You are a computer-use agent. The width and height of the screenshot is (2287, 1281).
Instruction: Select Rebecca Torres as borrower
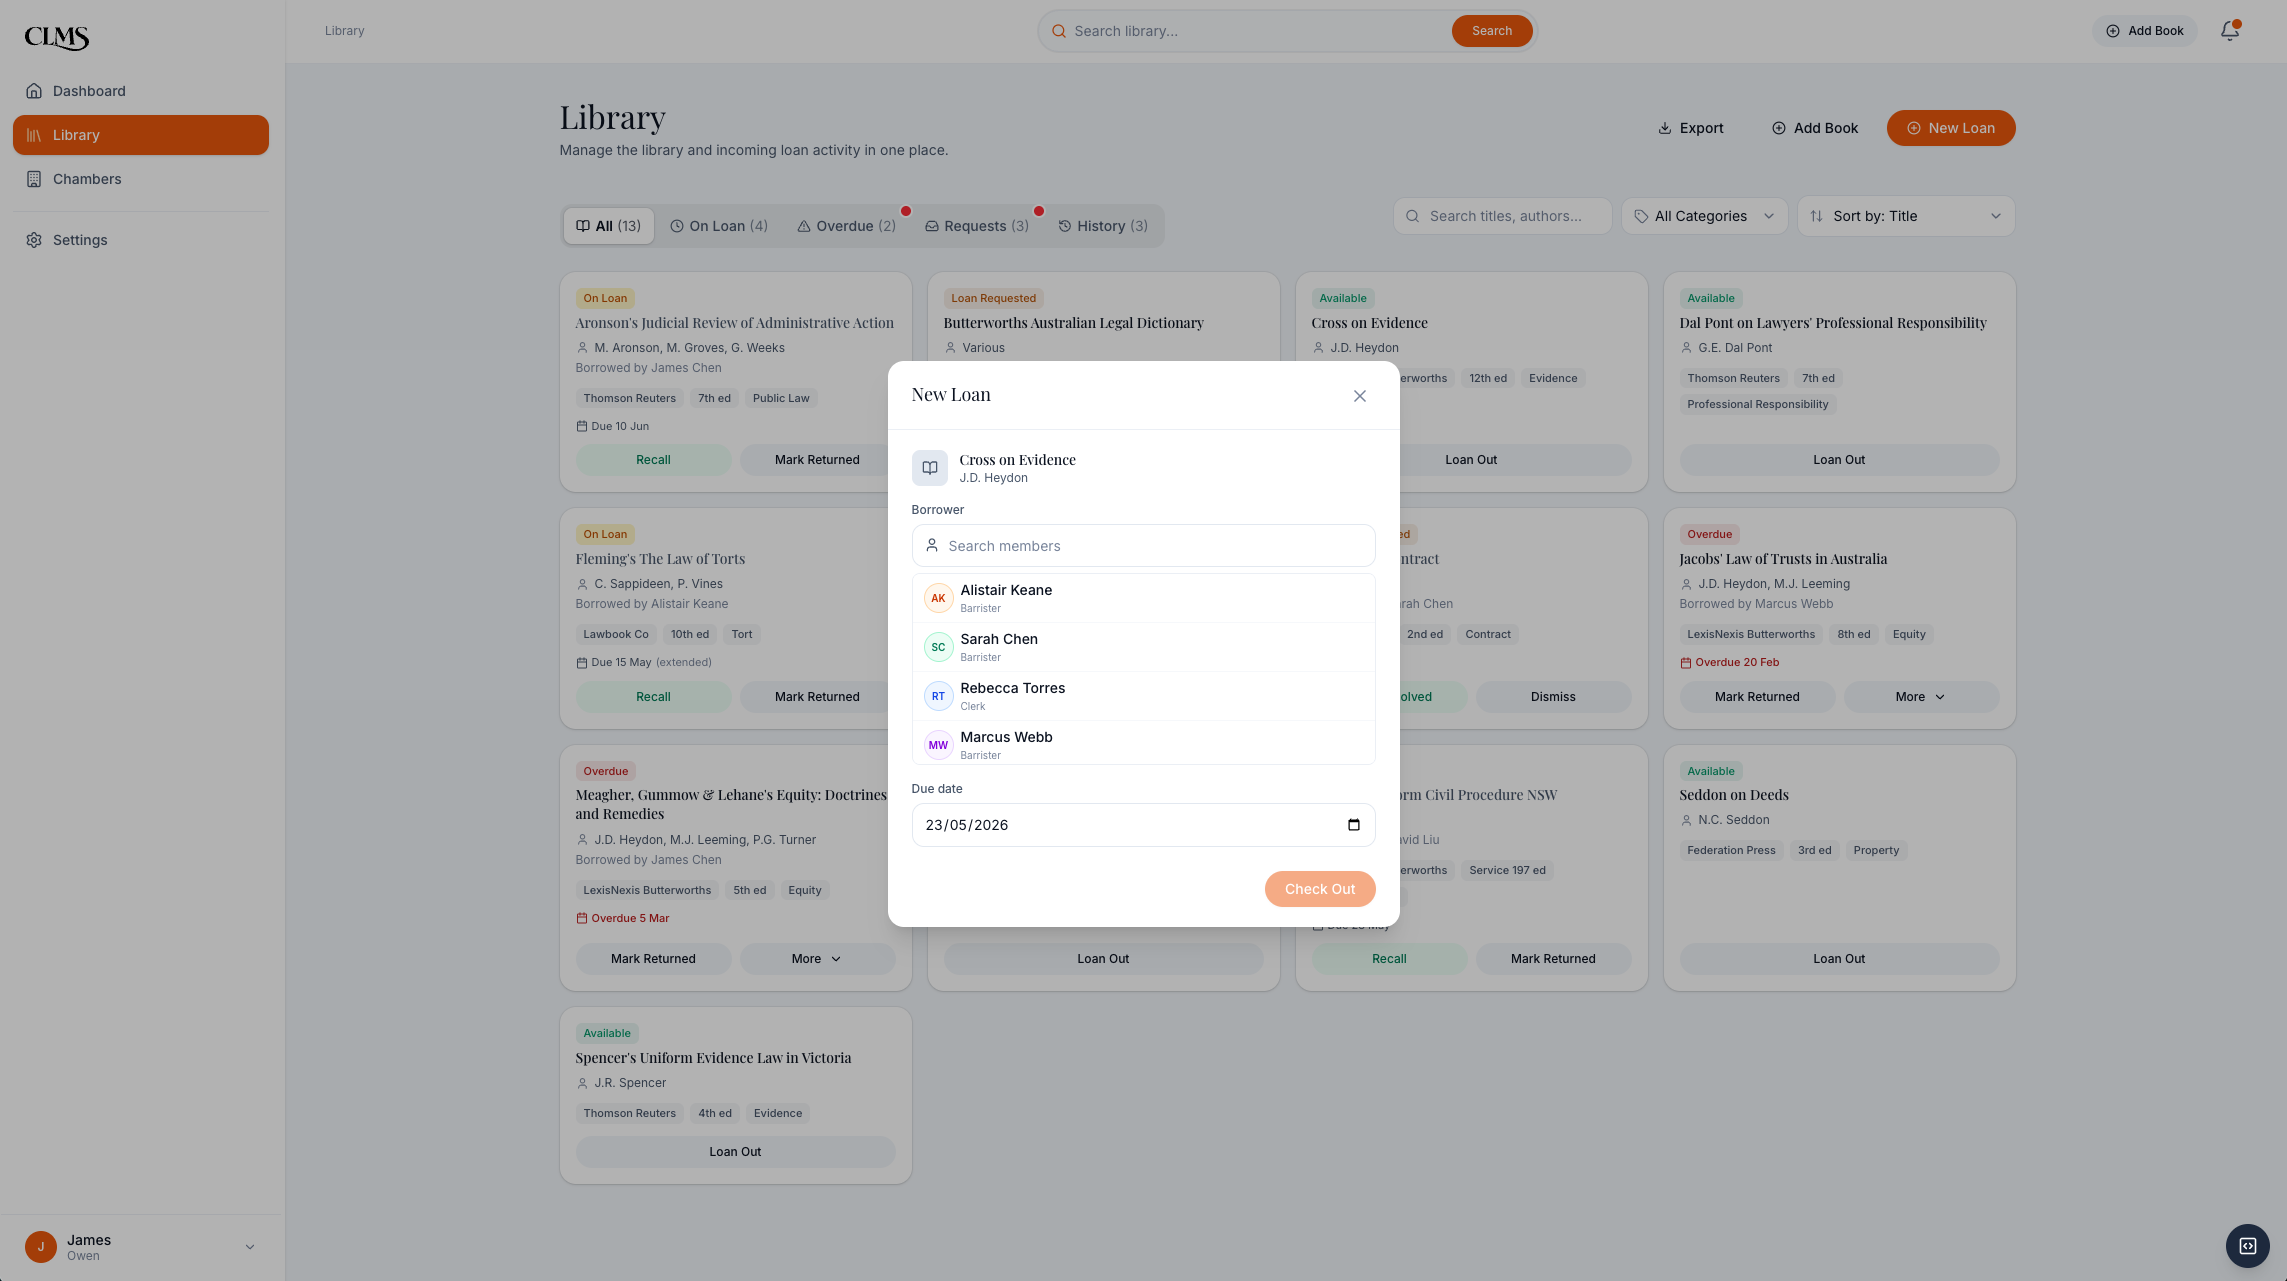pos(1143,696)
